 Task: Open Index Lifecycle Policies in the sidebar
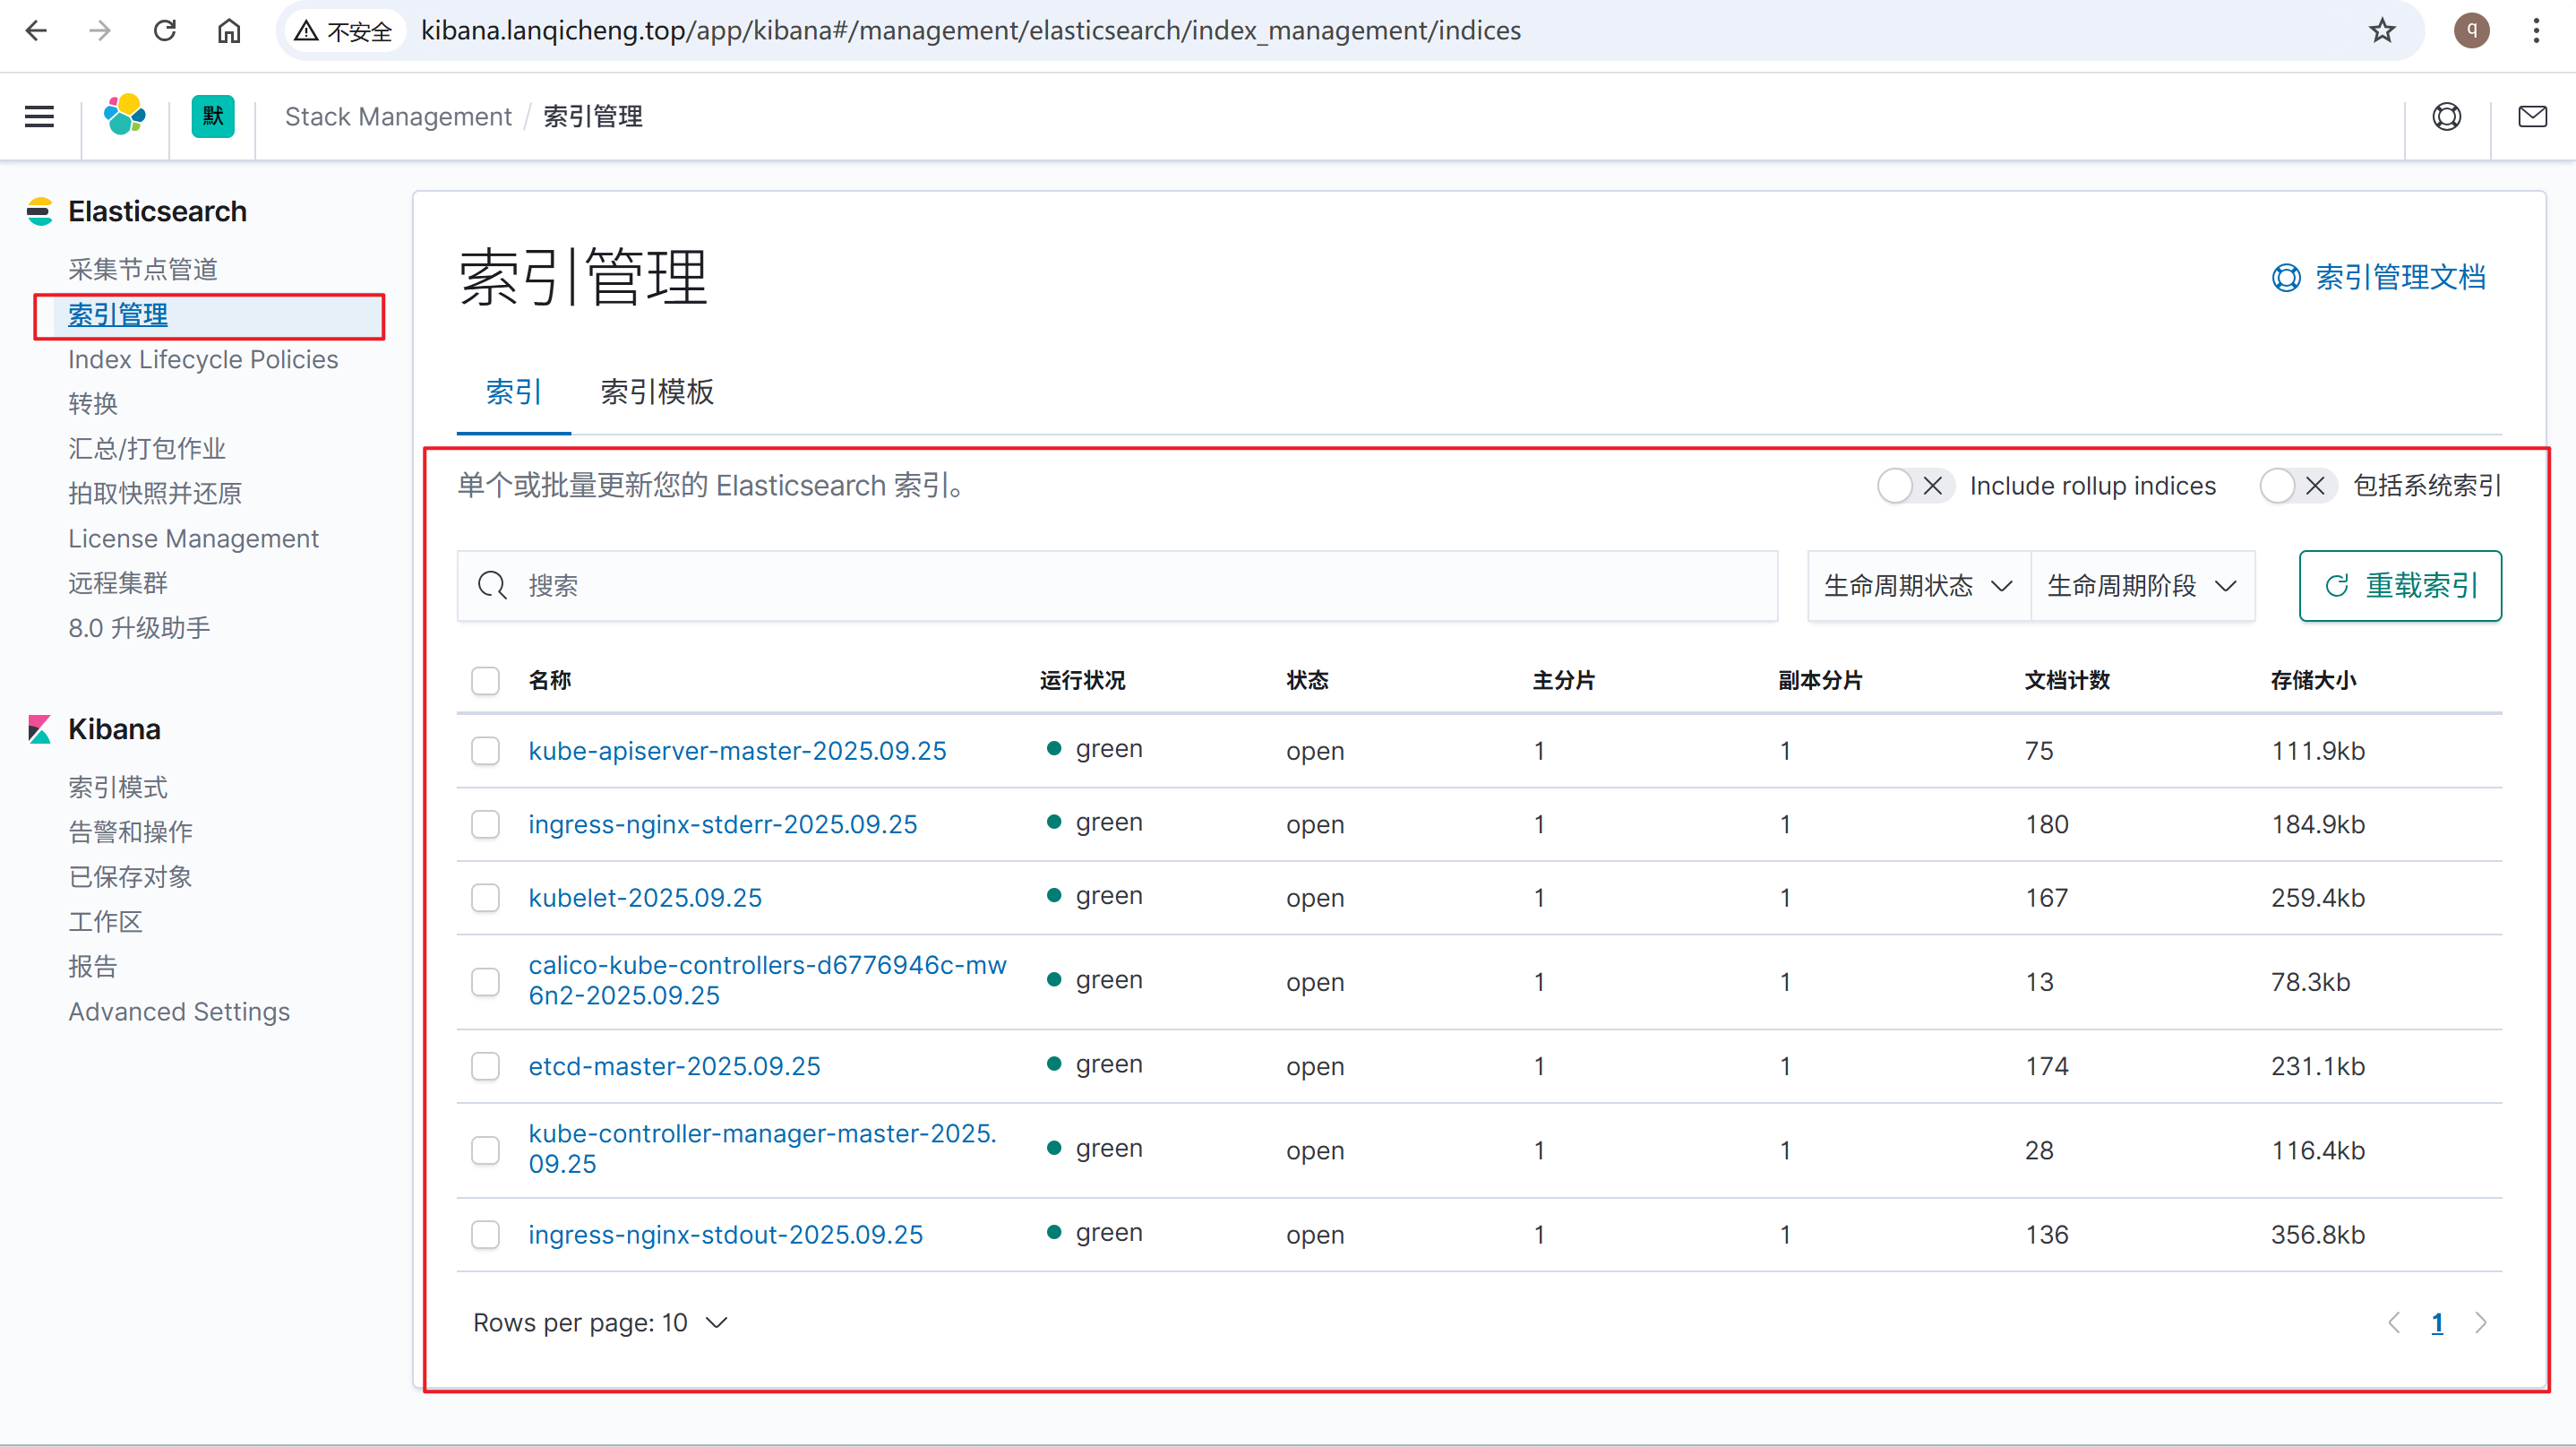203,360
